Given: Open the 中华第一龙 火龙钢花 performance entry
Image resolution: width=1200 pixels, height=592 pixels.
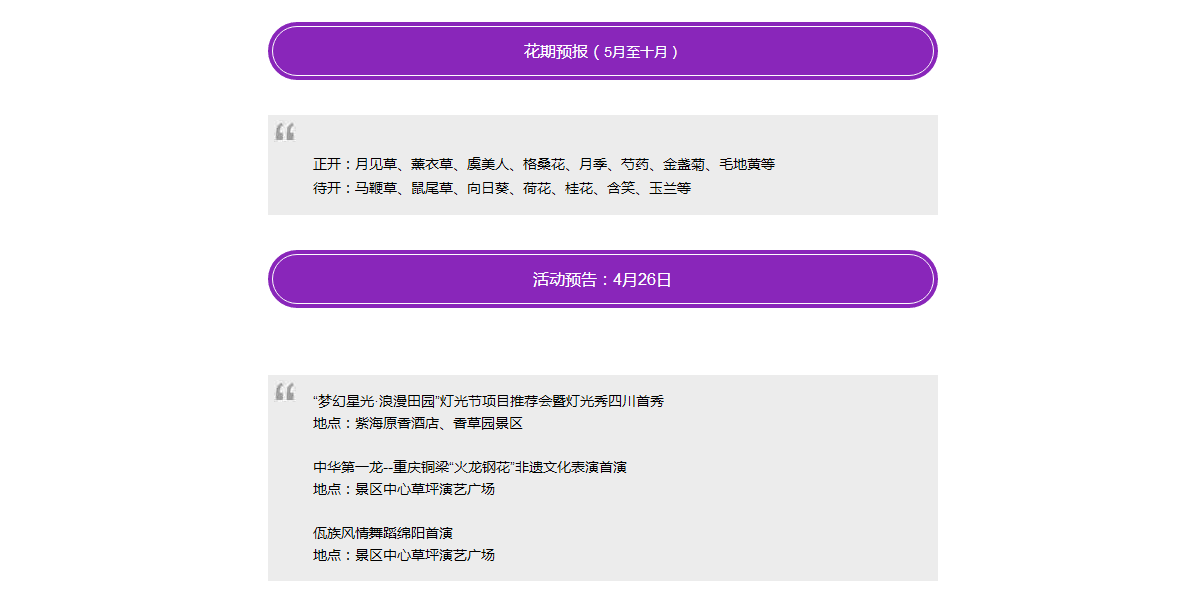Looking at the screenshot, I should tap(469, 467).
